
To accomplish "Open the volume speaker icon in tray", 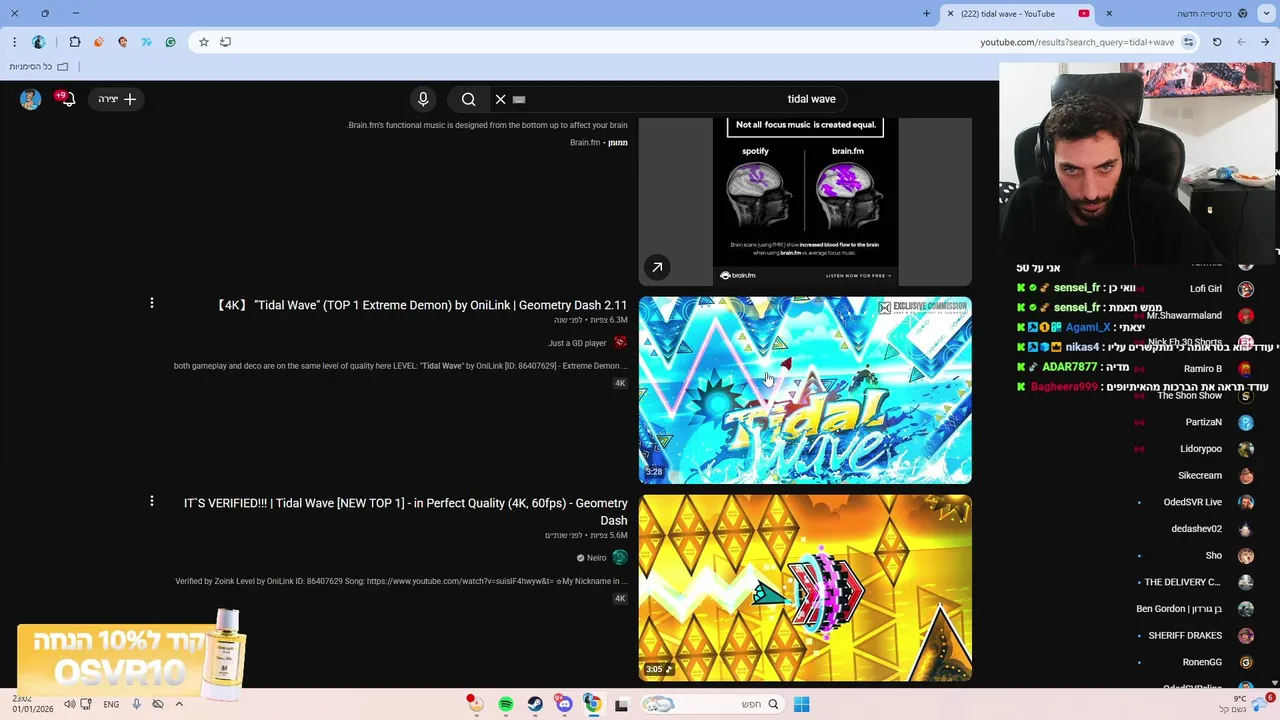I will 70,704.
